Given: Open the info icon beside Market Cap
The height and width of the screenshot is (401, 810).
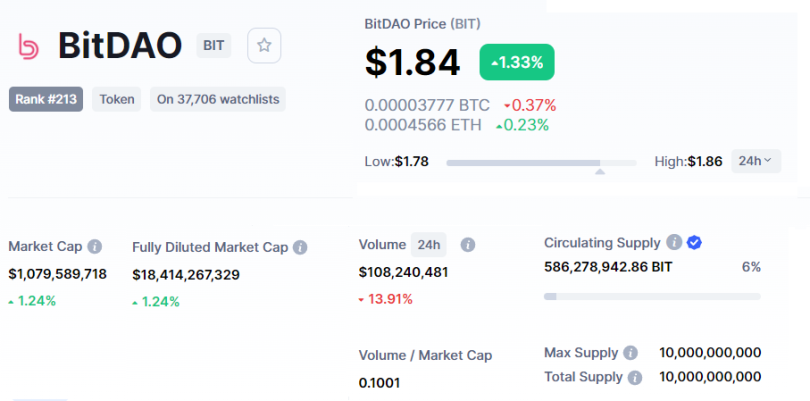Looking at the screenshot, I should point(95,246).
